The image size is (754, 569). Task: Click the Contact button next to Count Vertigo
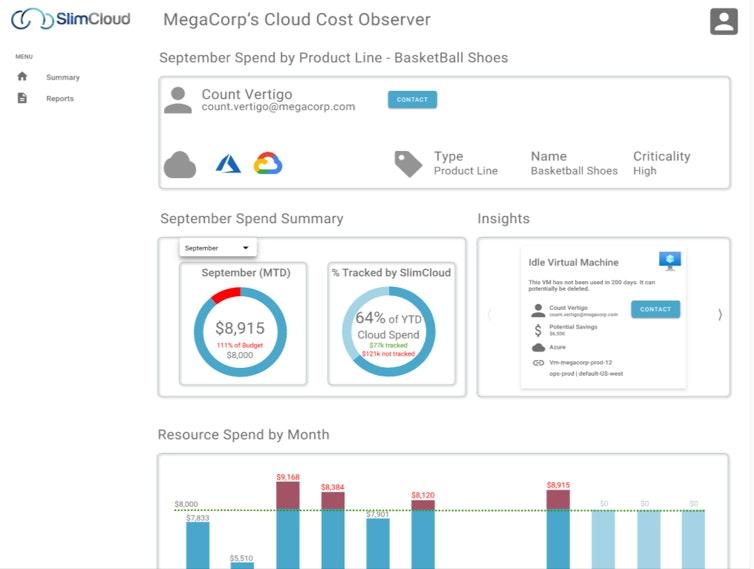(413, 100)
